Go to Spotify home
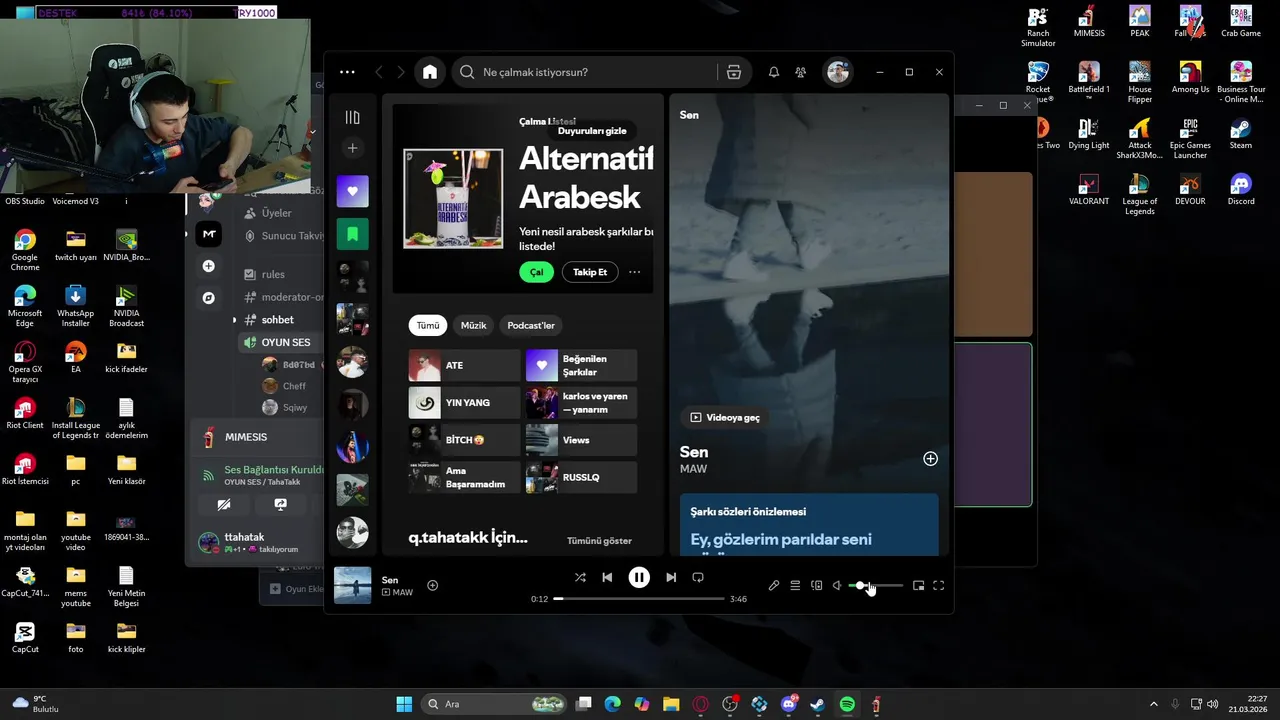Image resolution: width=1280 pixels, height=720 pixels. [x=430, y=72]
